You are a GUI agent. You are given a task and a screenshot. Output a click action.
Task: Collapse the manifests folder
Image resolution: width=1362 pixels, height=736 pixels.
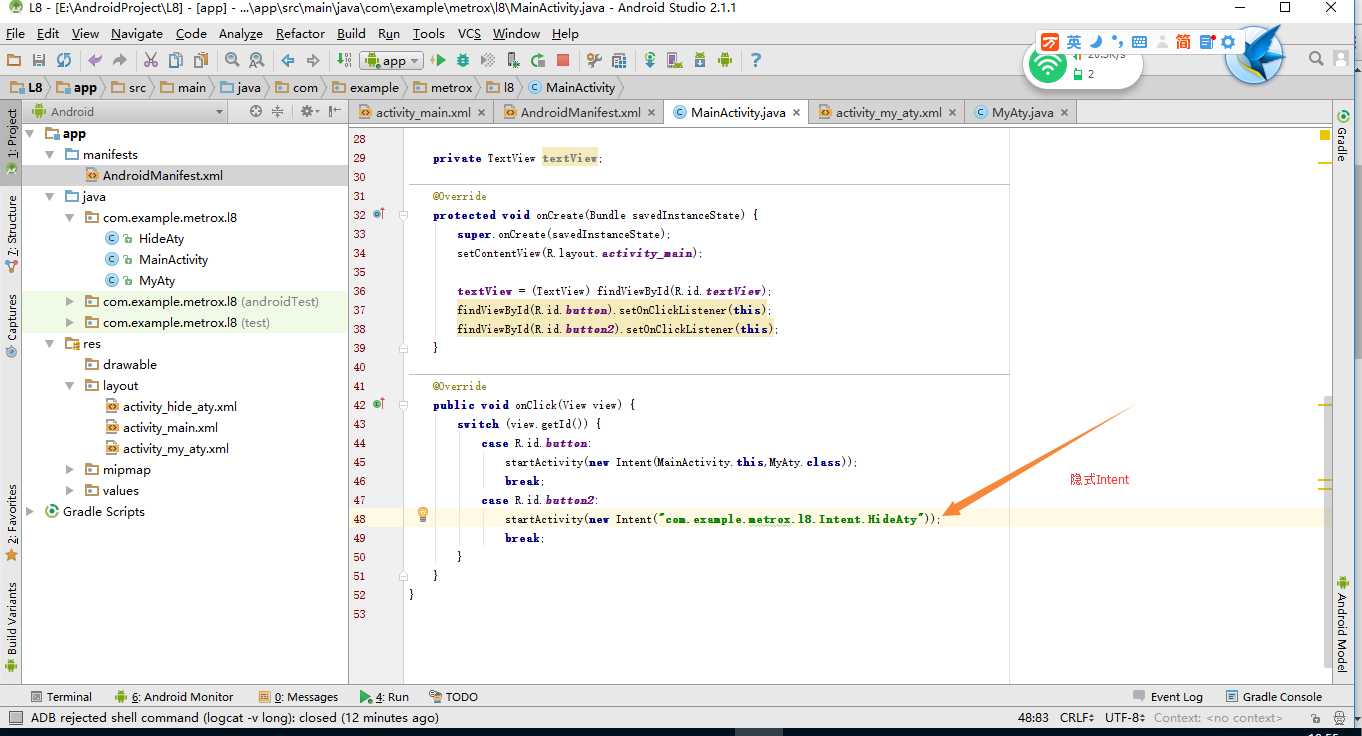50,155
